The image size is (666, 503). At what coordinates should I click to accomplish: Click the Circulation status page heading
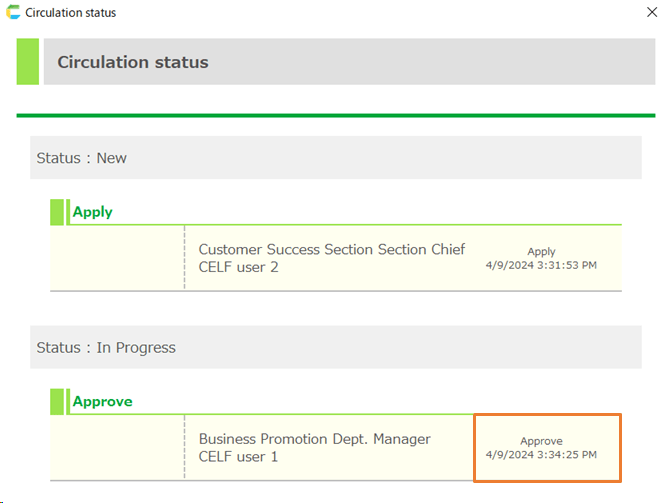pos(133,62)
